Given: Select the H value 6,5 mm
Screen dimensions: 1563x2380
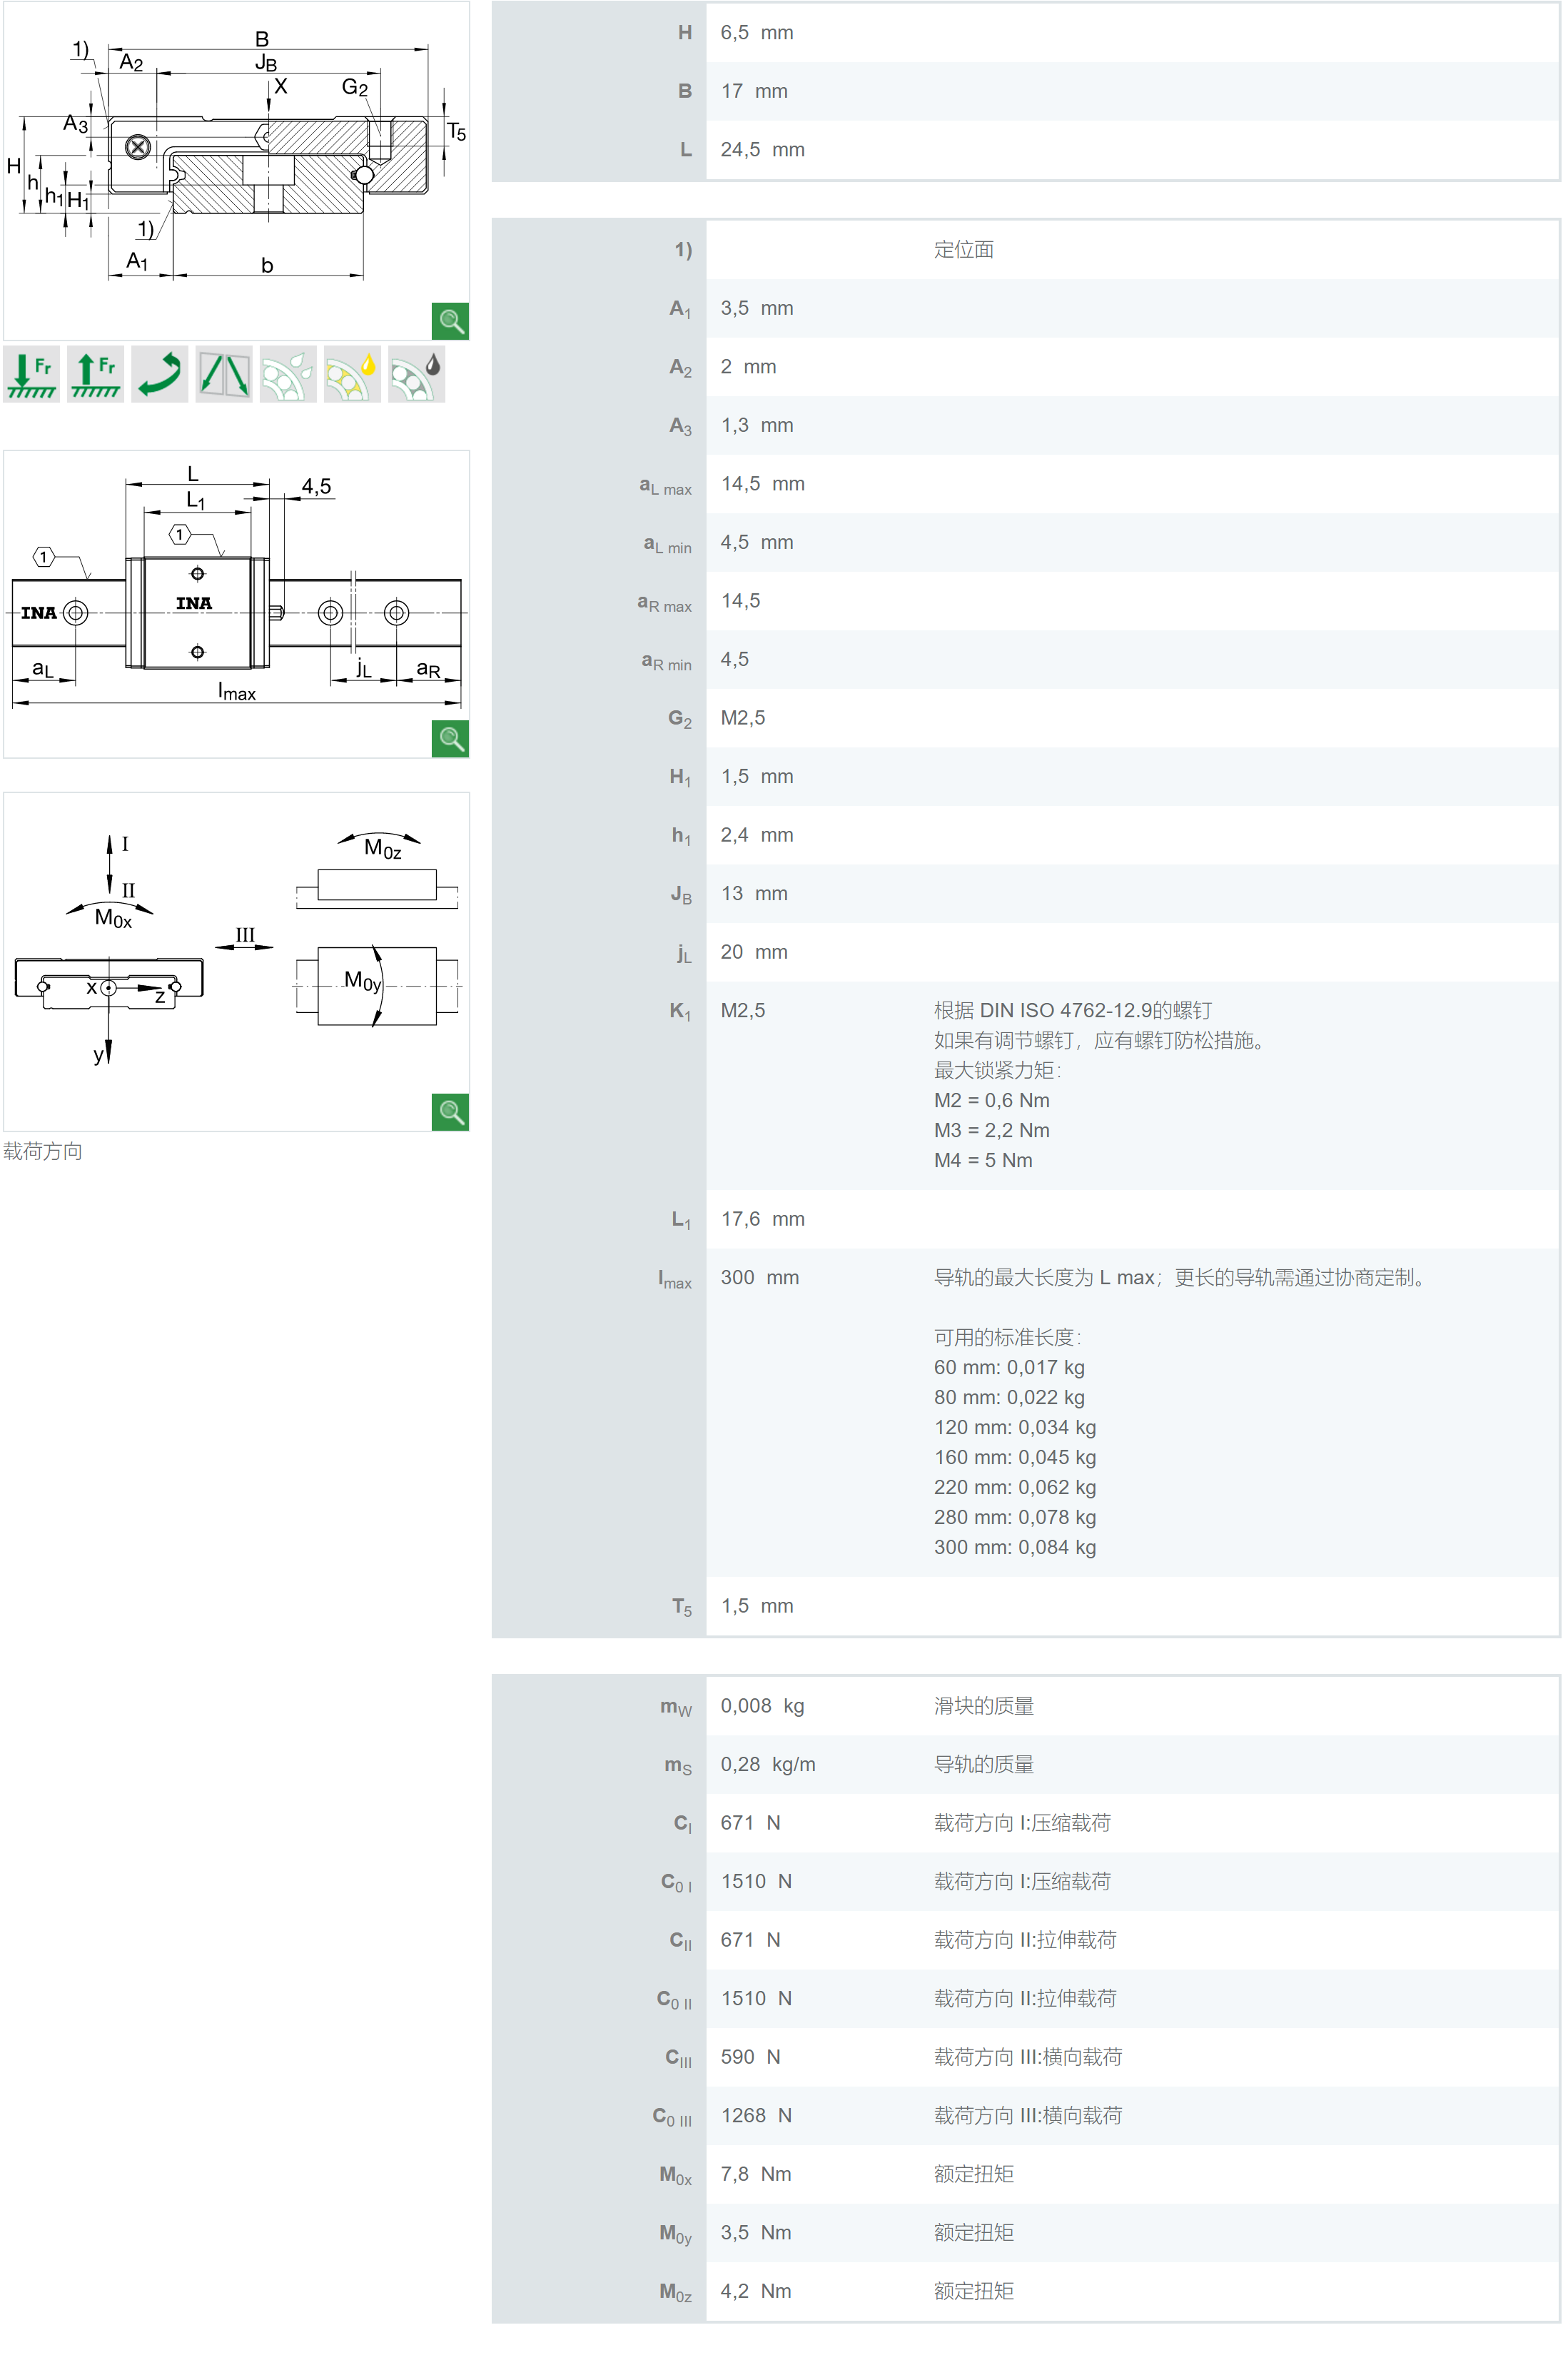Looking at the screenshot, I should tap(757, 33).
